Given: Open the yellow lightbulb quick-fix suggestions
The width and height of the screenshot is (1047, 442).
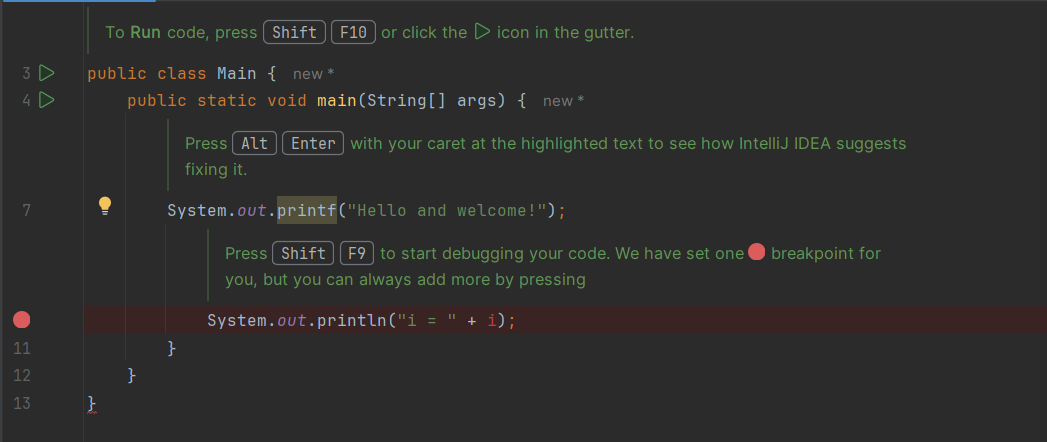Looking at the screenshot, I should 105,206.
